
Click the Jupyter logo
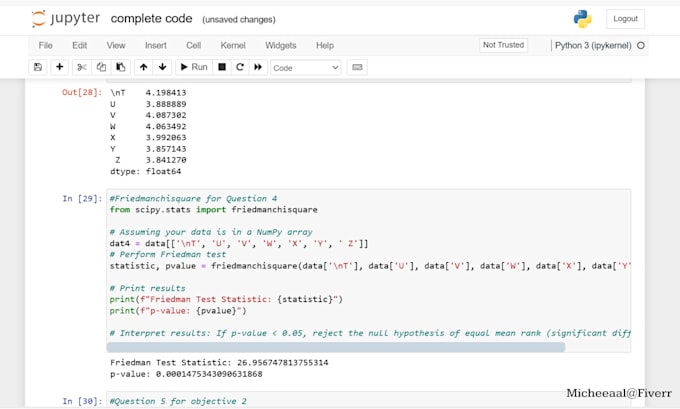(65, 19)
